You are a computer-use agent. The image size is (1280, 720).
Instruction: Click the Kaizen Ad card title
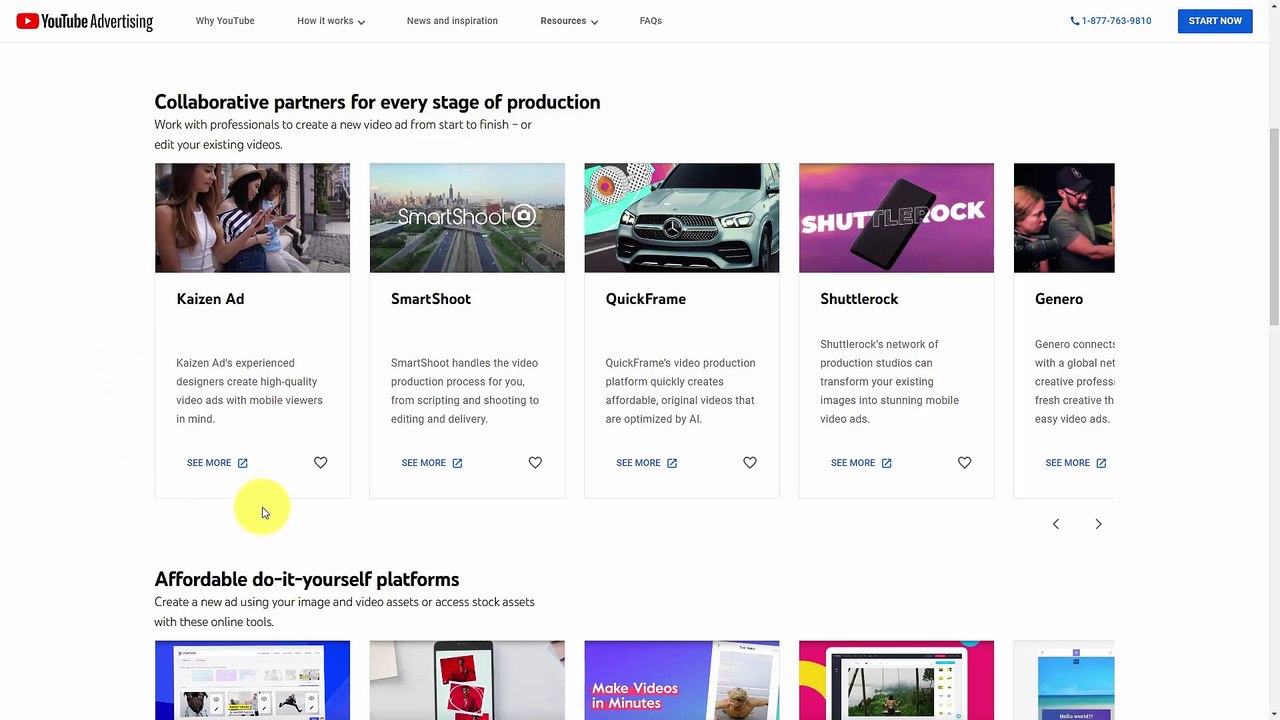coord(210,299)
